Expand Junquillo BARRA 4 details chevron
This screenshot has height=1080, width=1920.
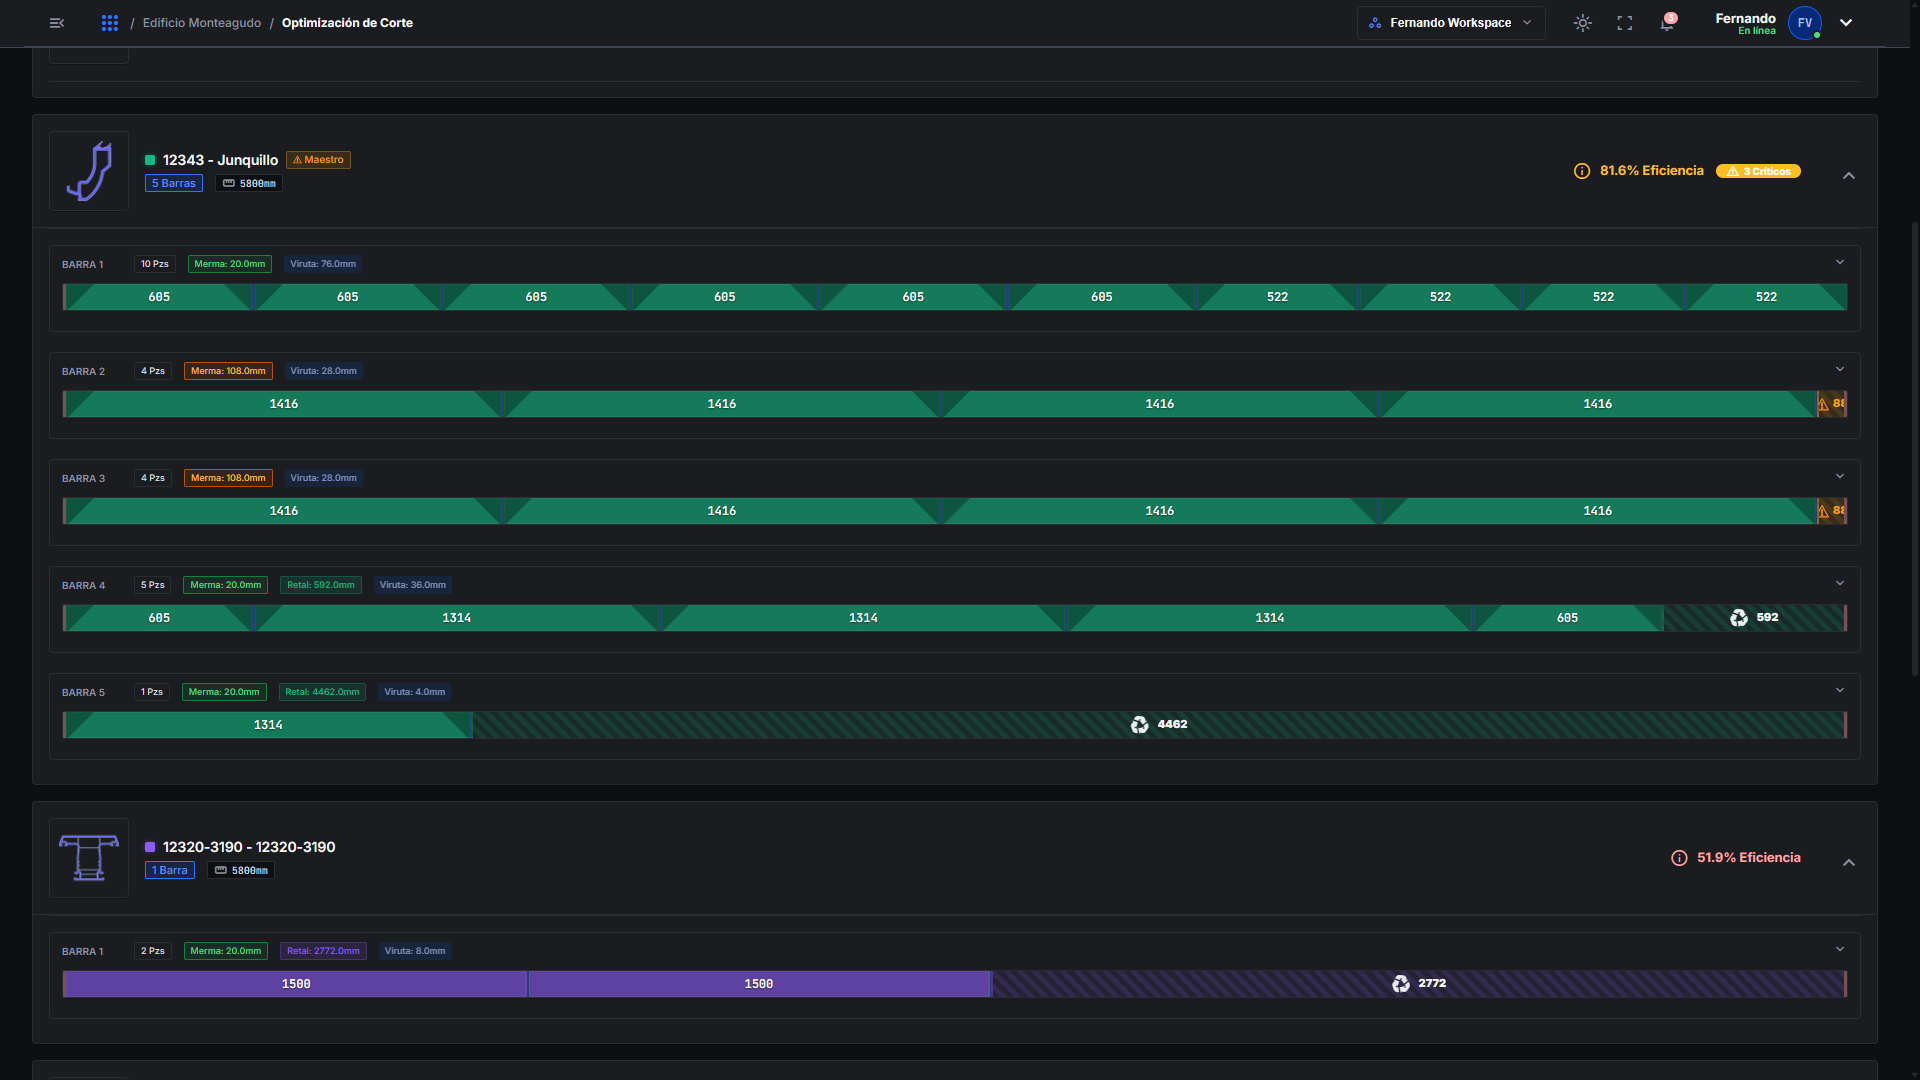1840,583
